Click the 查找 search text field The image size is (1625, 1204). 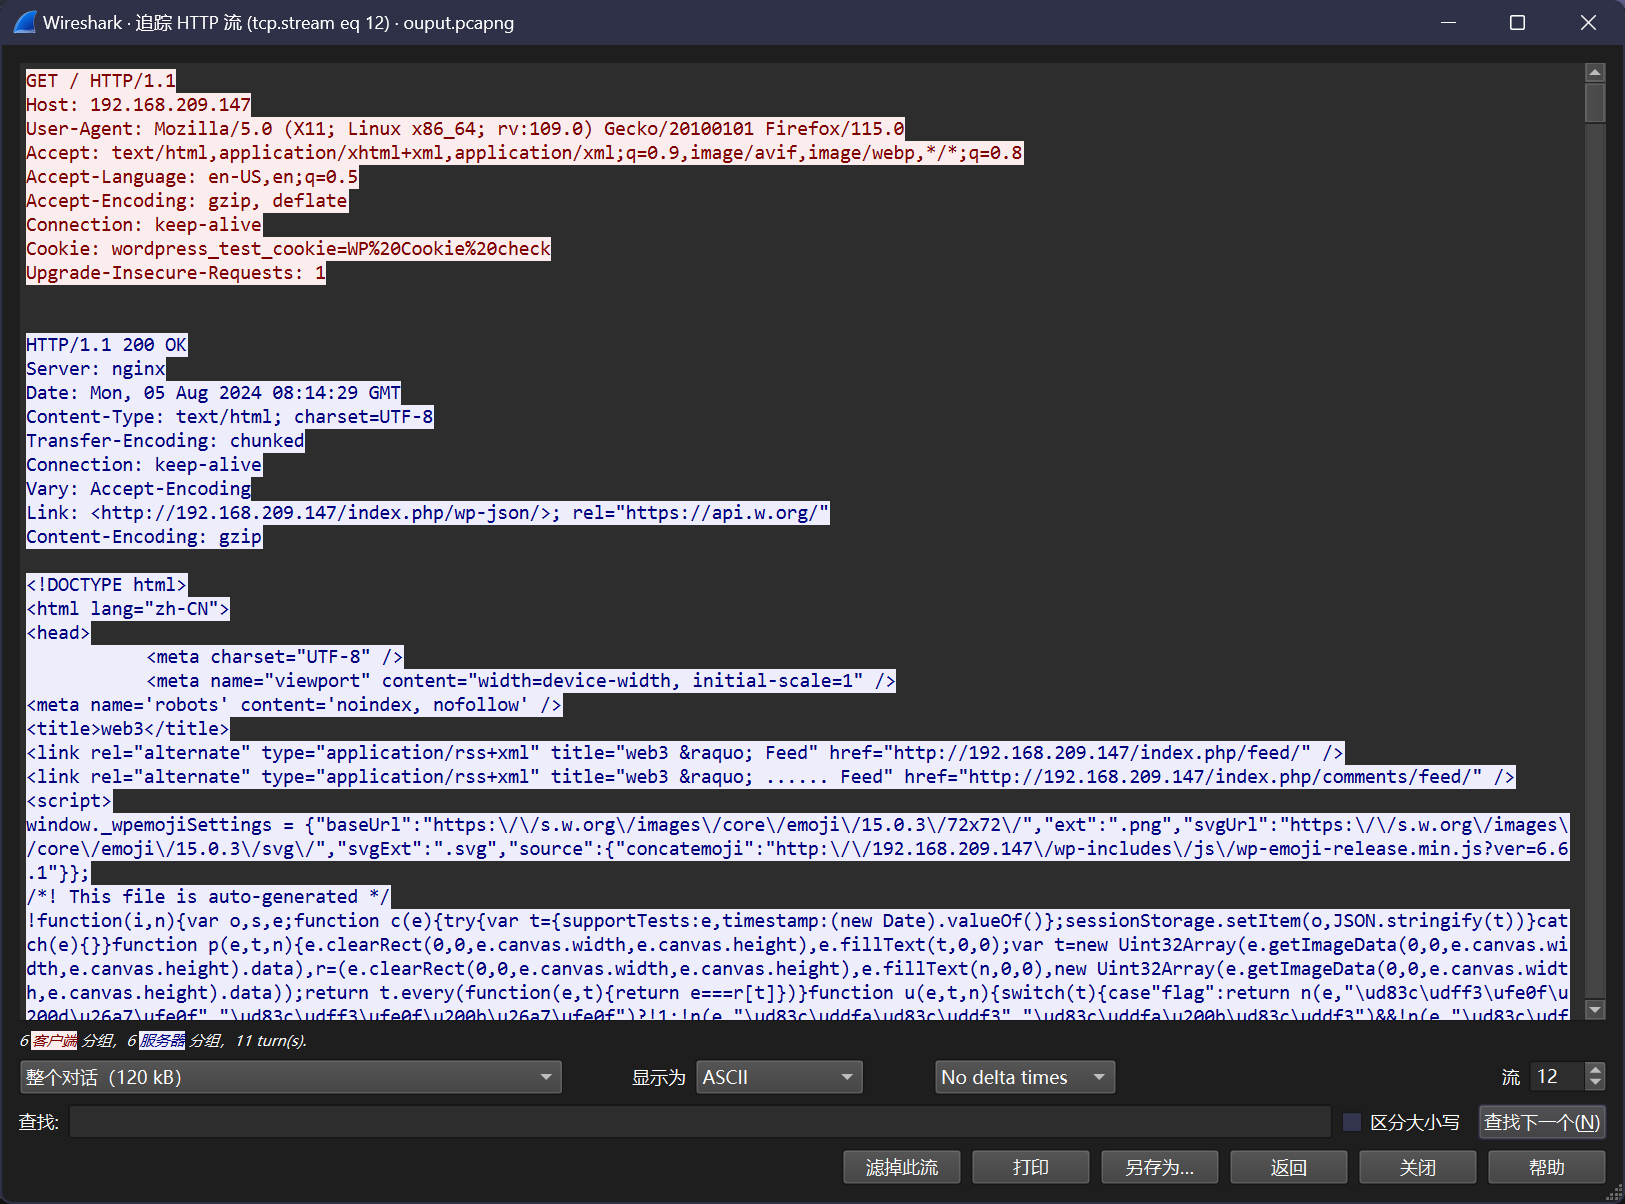pos(700,1122)
